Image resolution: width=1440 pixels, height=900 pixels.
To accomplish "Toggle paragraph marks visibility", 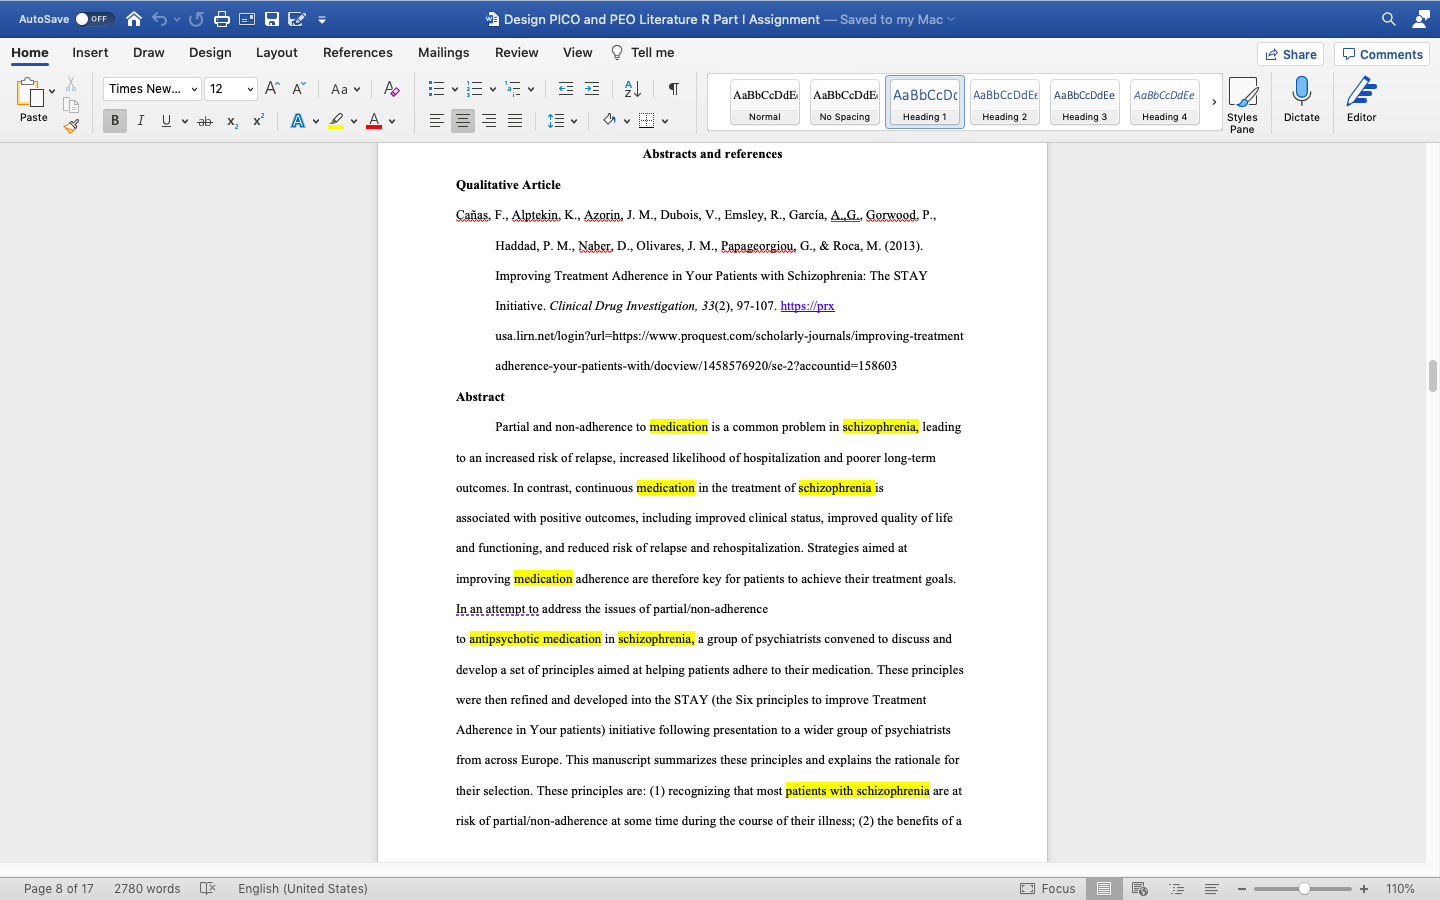I will click(x=673, y=88).
